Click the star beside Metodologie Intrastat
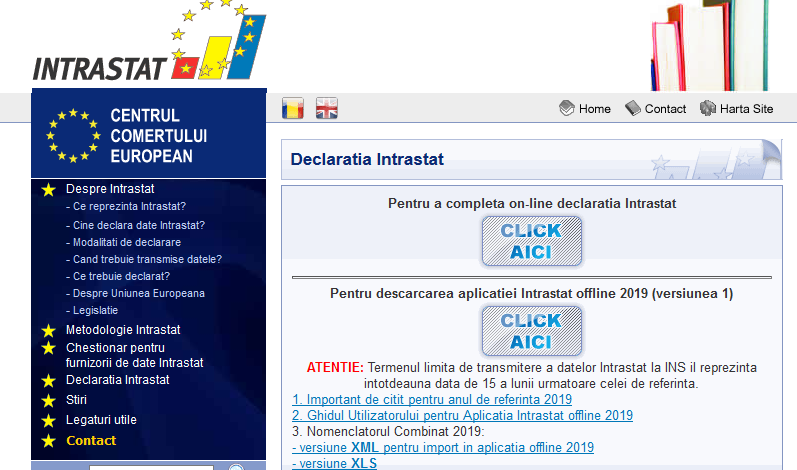797x470 pixels. point(48,331)
